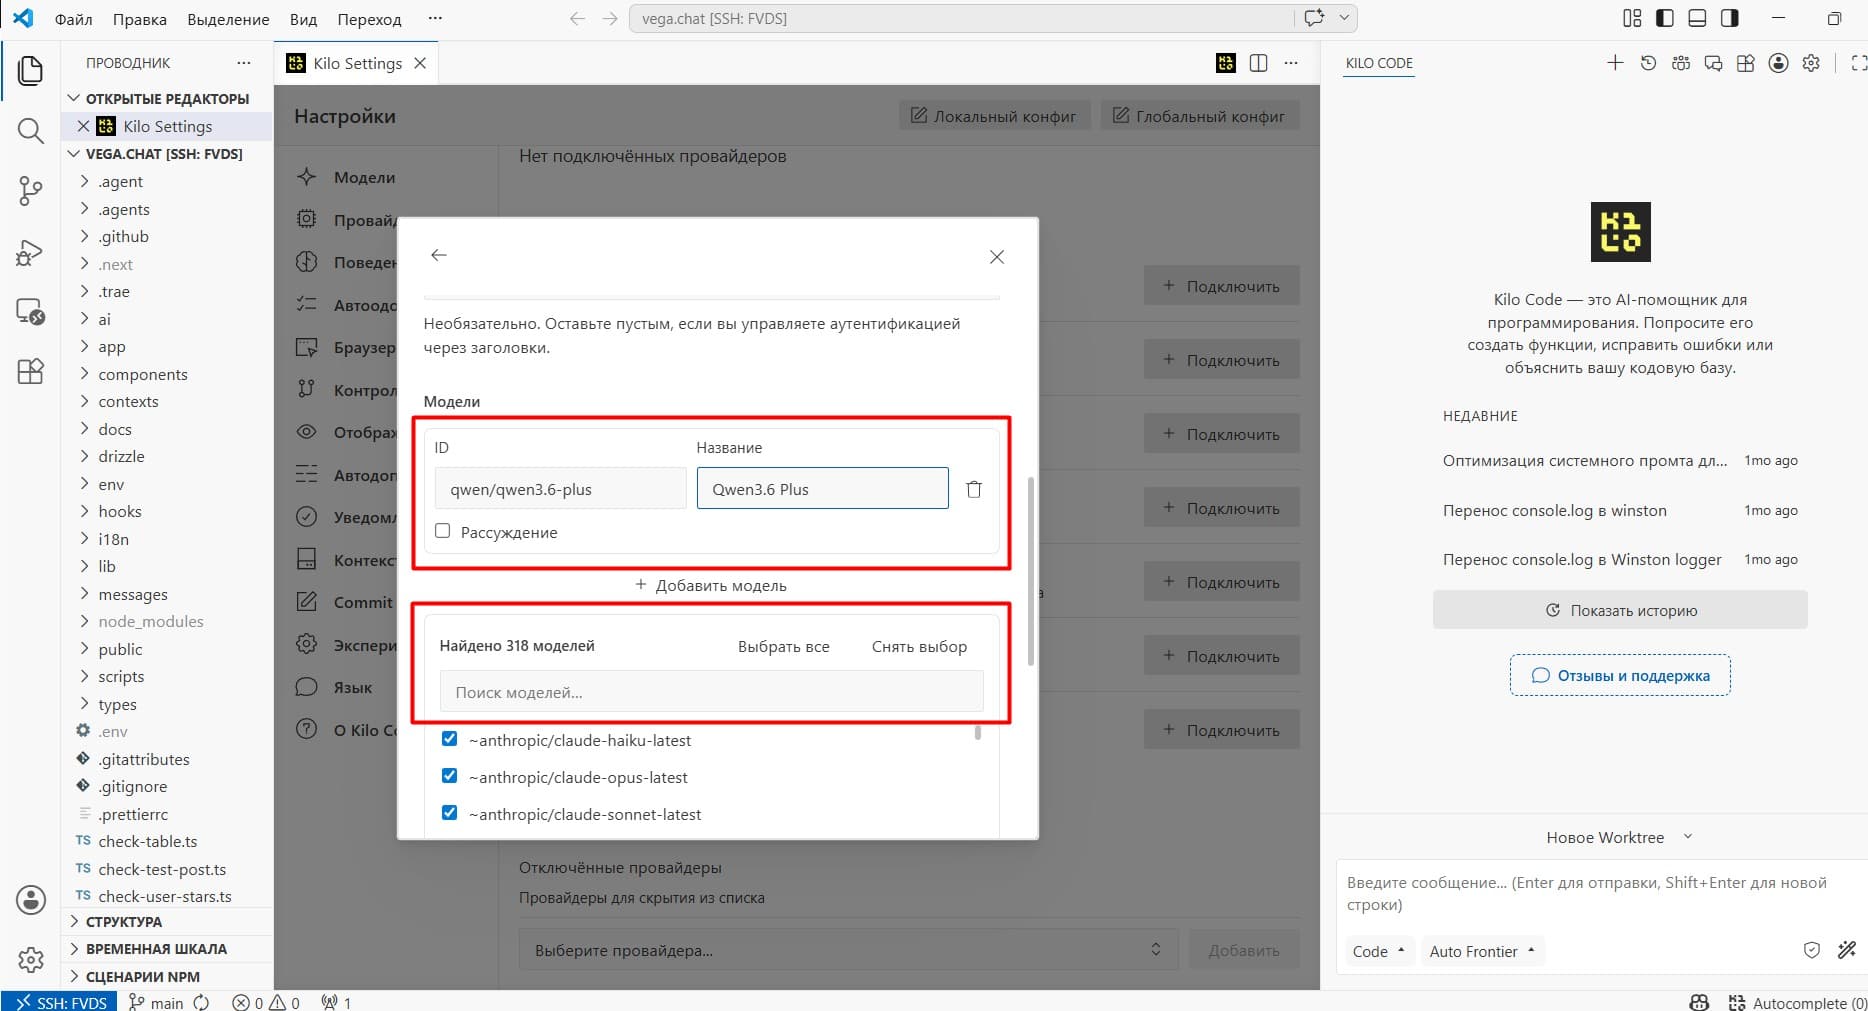Click the back arrow in model dialog

click(x=438, y=255)
